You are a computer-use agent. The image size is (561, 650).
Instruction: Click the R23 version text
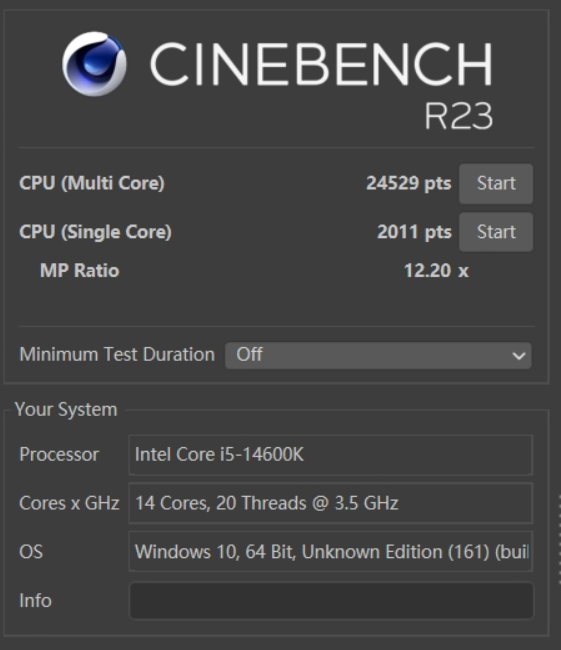pos(459,116)
